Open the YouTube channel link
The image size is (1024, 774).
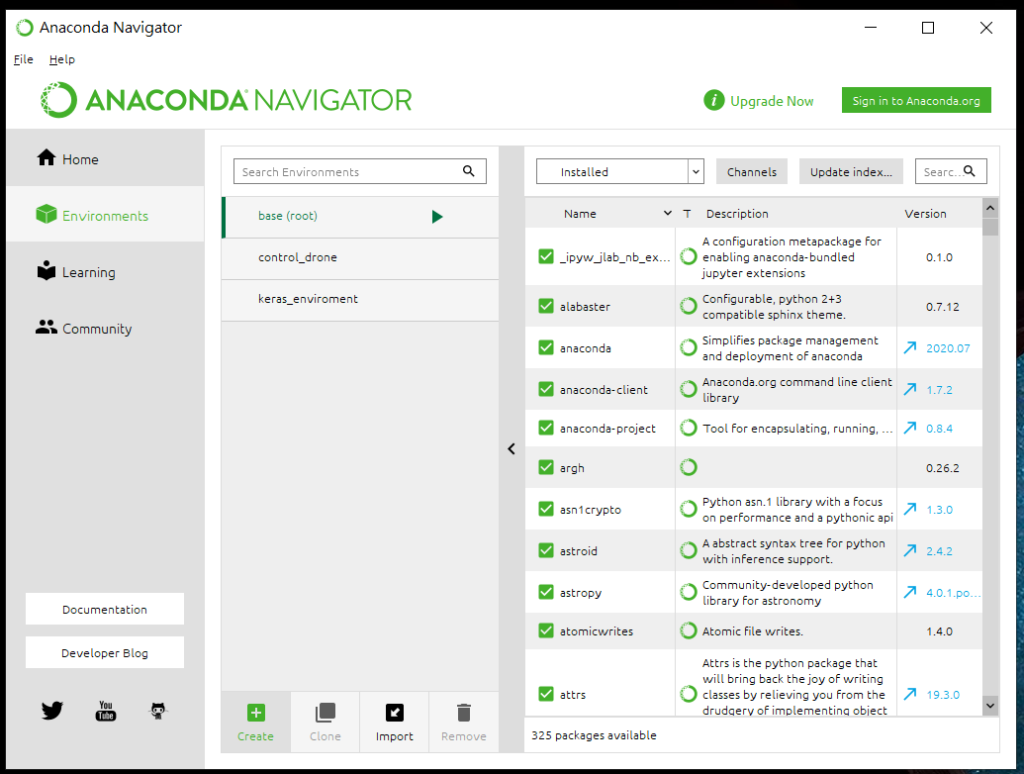pyautogui.click(x=105, y=711)
